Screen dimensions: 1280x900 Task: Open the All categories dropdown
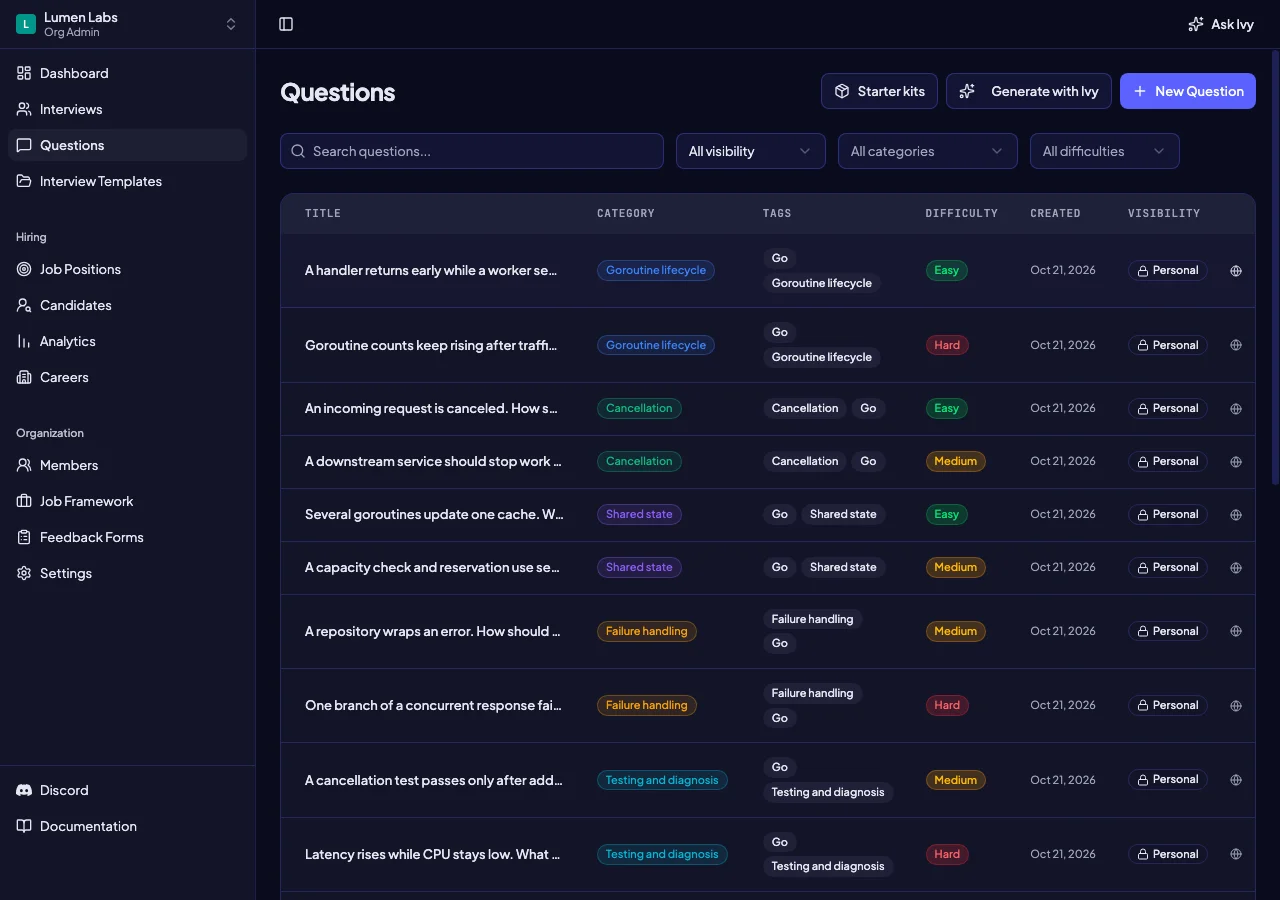tap(928, 151)
